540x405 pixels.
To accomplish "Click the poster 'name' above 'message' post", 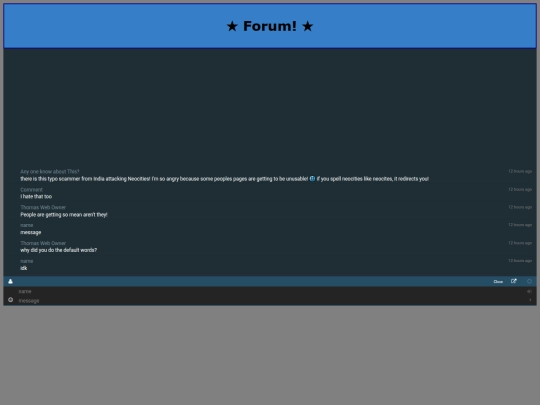I will [27, 225].
